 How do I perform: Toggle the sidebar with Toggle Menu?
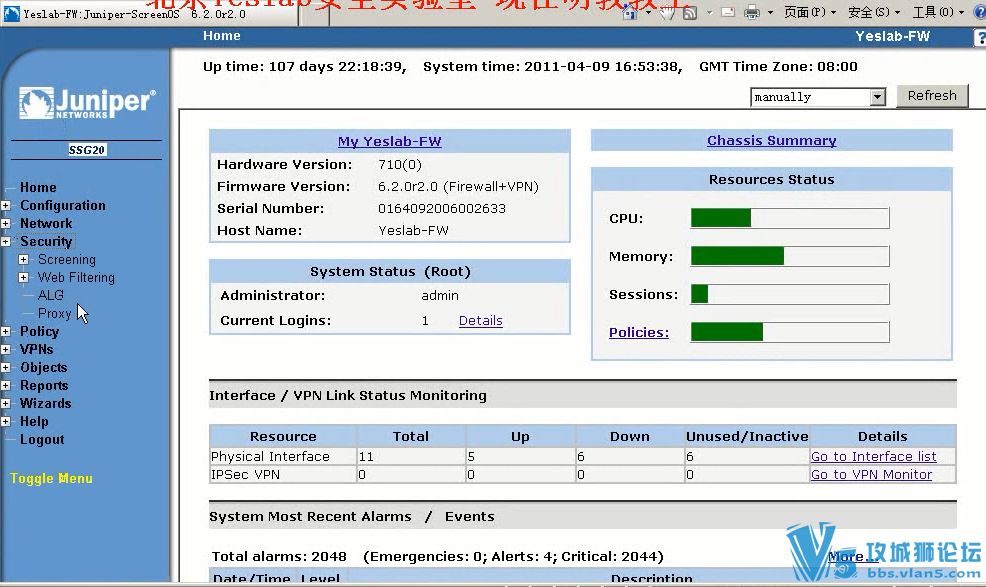click(x=51, y=478)
